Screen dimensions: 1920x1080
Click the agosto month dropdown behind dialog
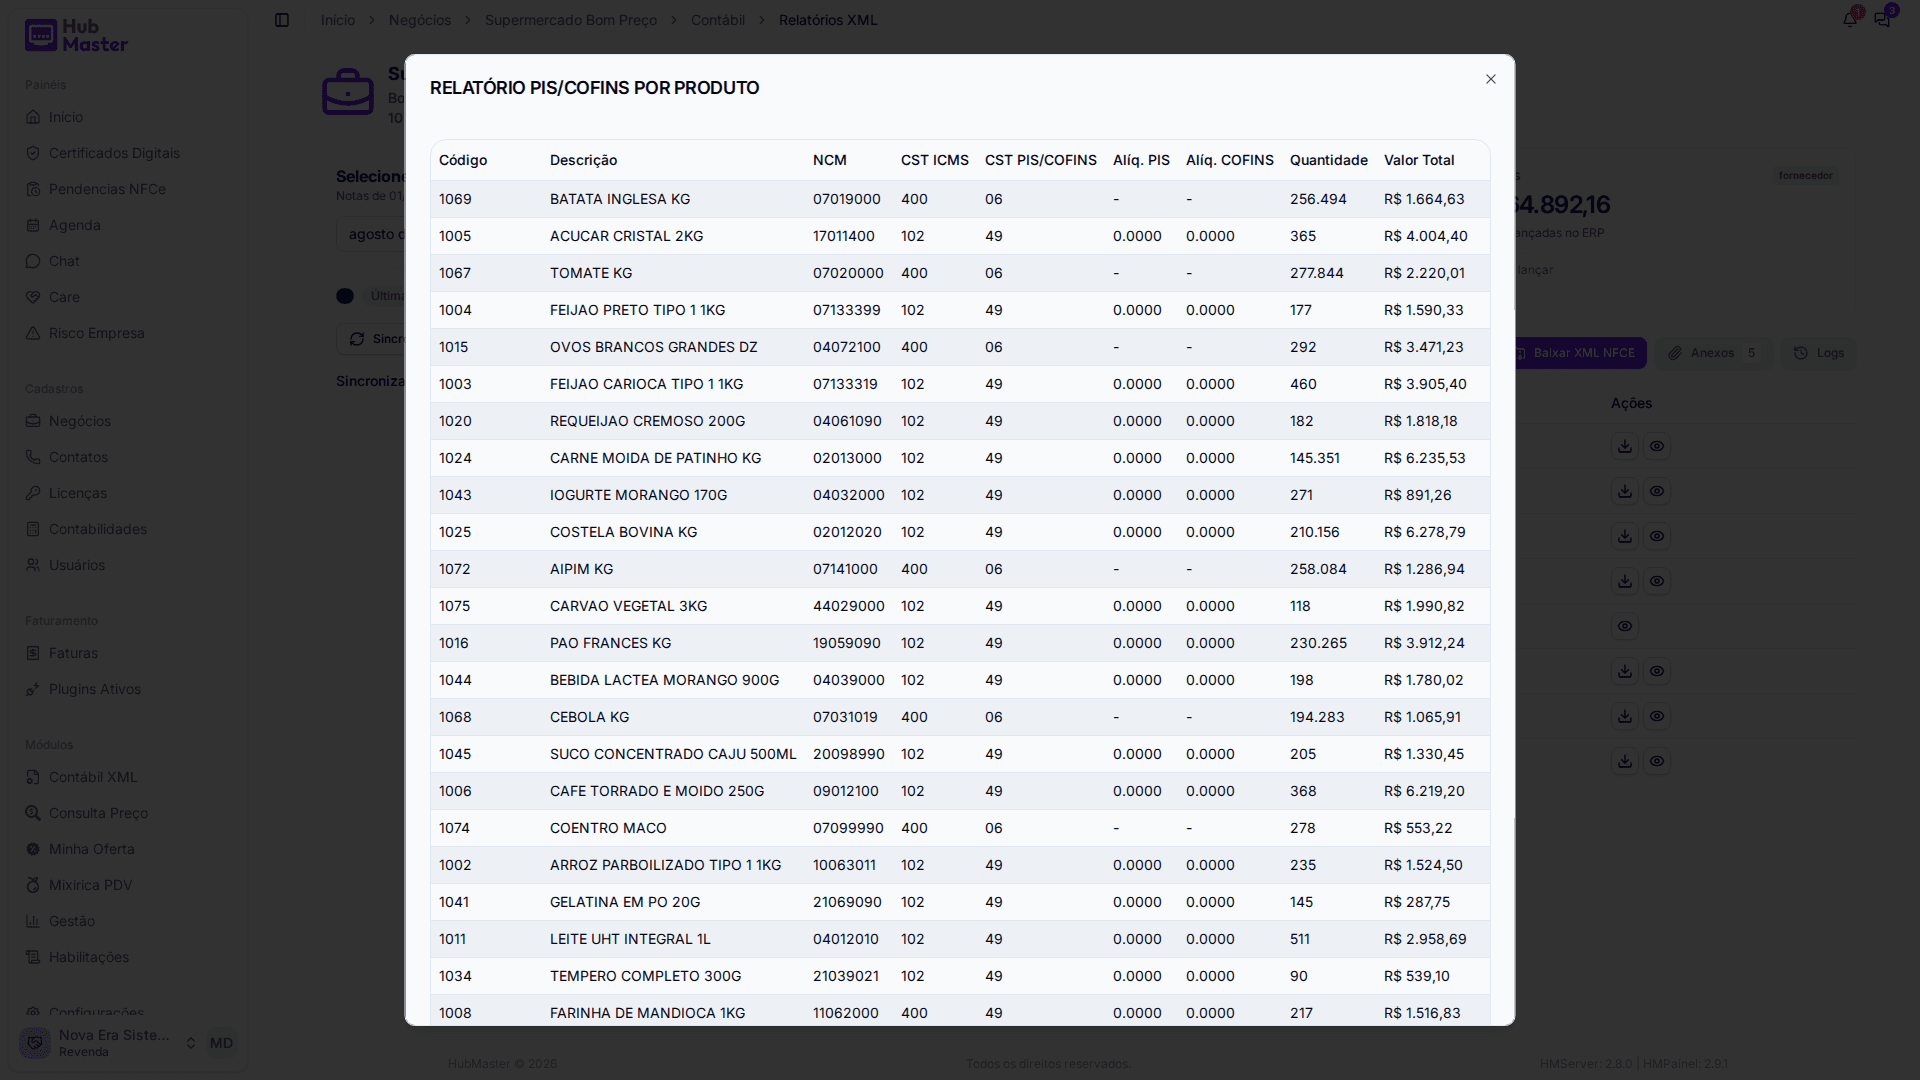[371, 234]
